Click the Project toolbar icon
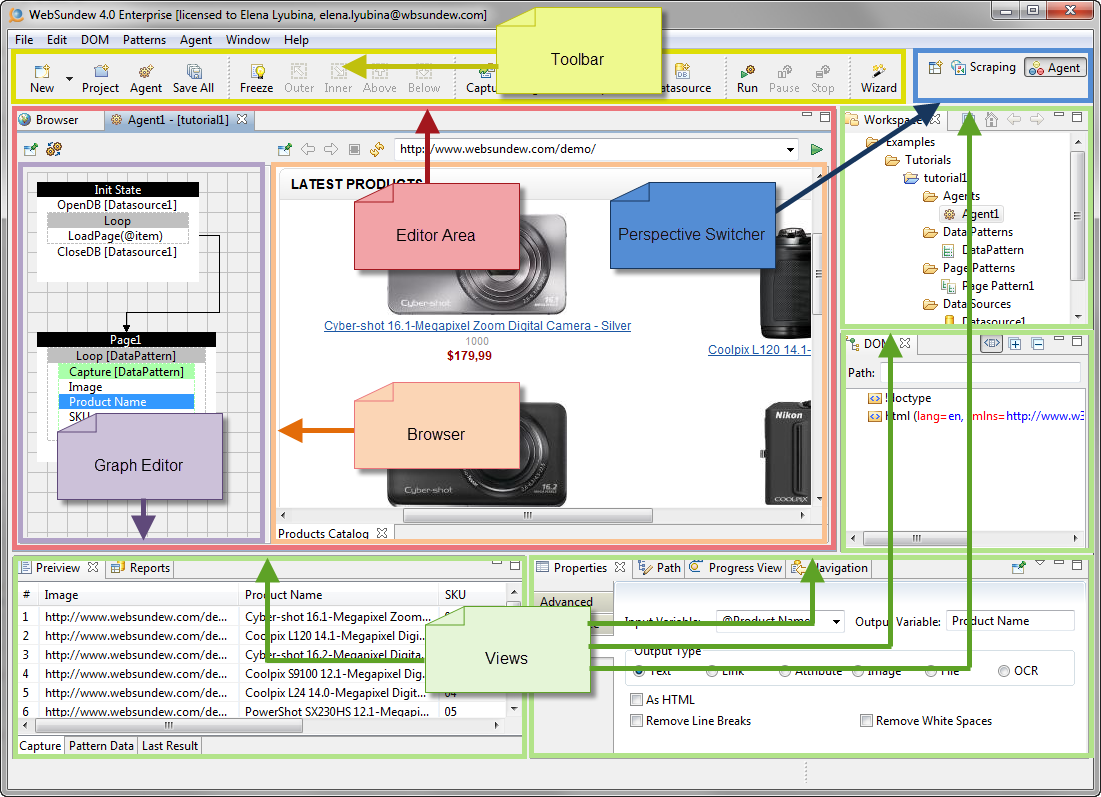The width and height of the screenshot is (1101, 797). pos(100,72)
